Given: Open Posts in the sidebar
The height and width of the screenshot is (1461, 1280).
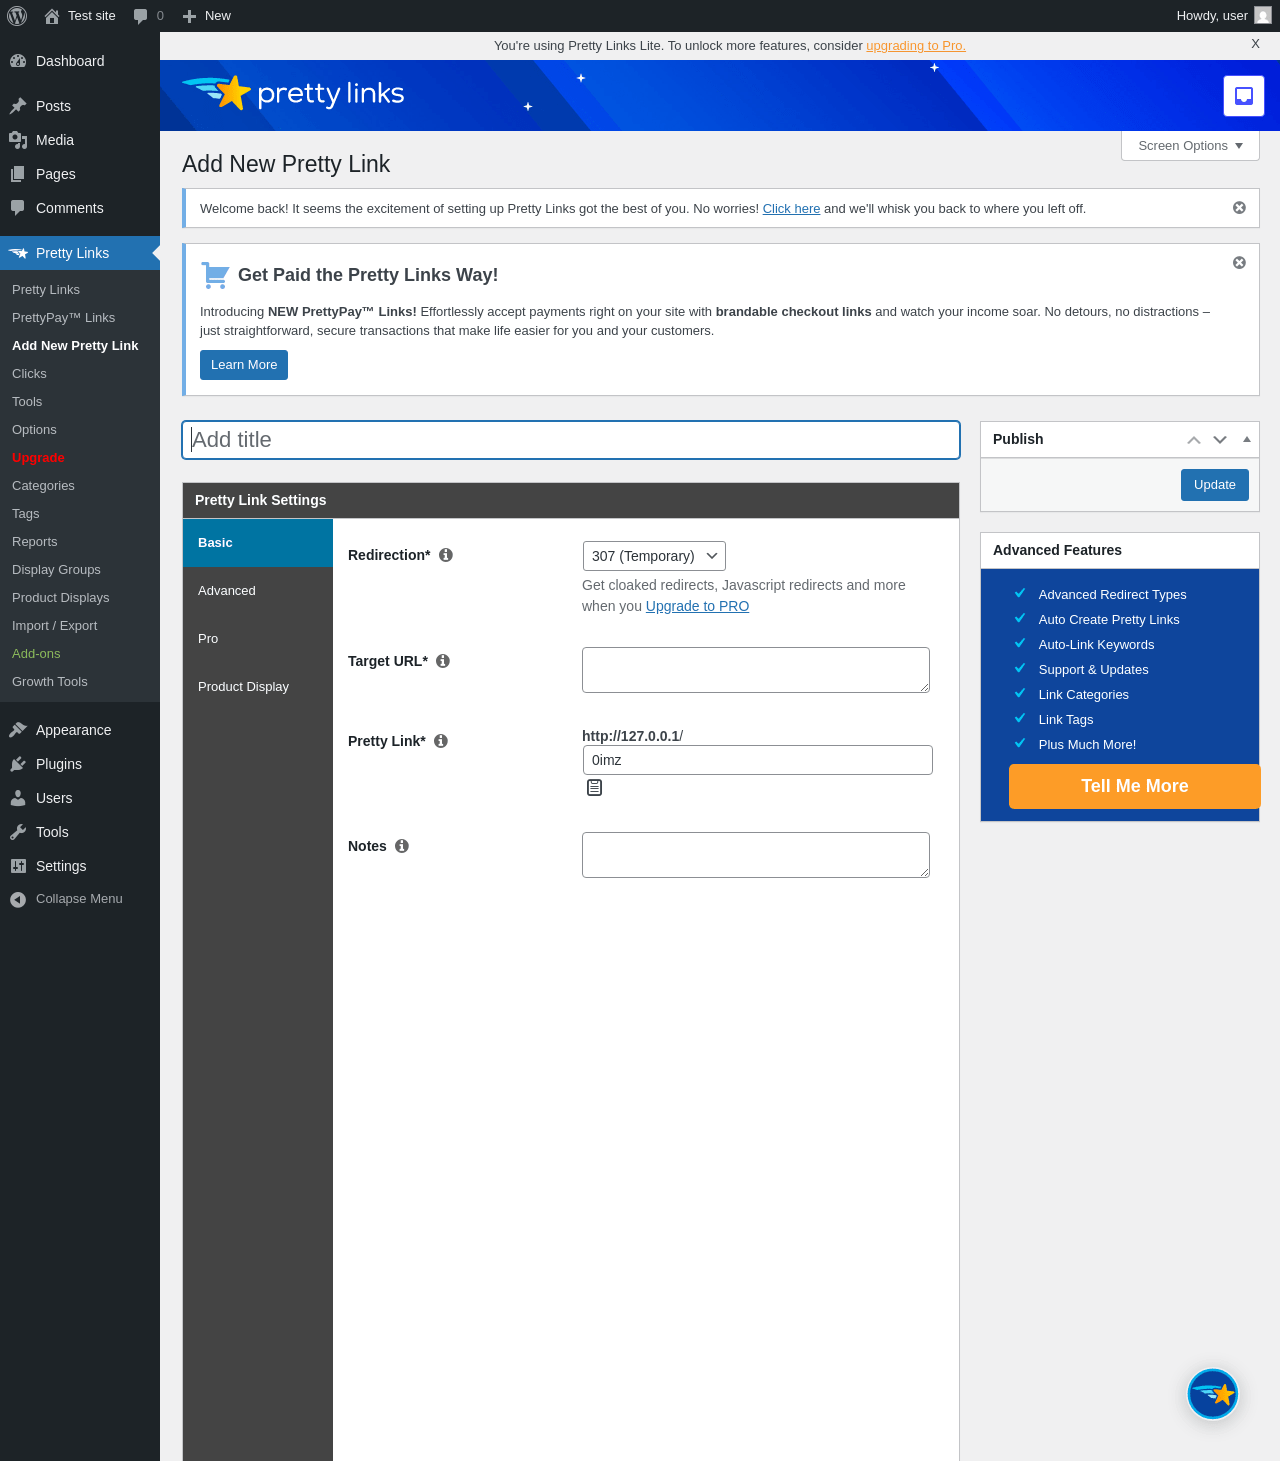Looking at the screenshot, I should (80, 106).
